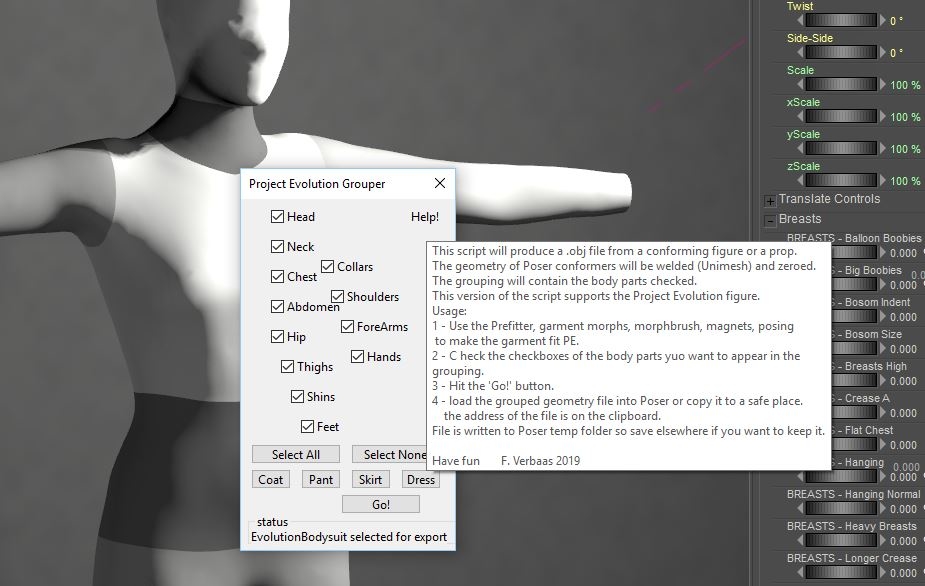
Task: Click the zScale dial slider
Action: (841, 180)
